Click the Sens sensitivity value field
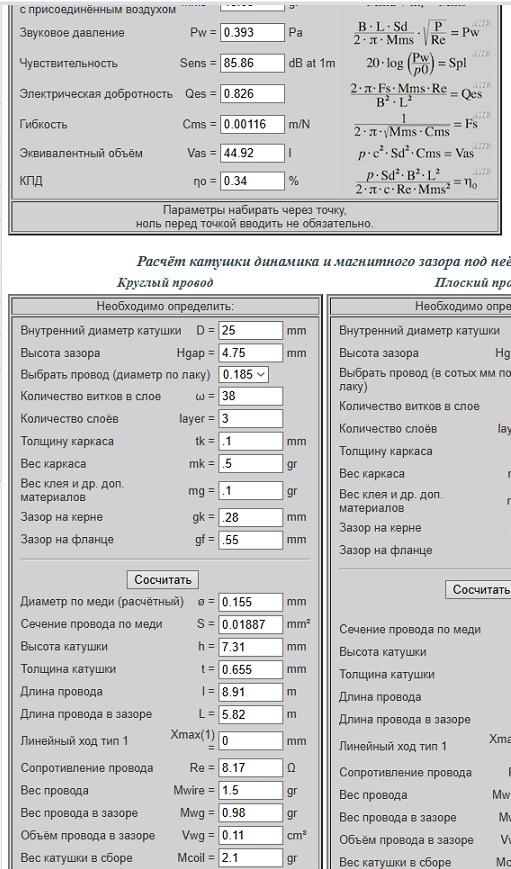The height and width of the screenshot is (869, 511). tap(252, 63)
